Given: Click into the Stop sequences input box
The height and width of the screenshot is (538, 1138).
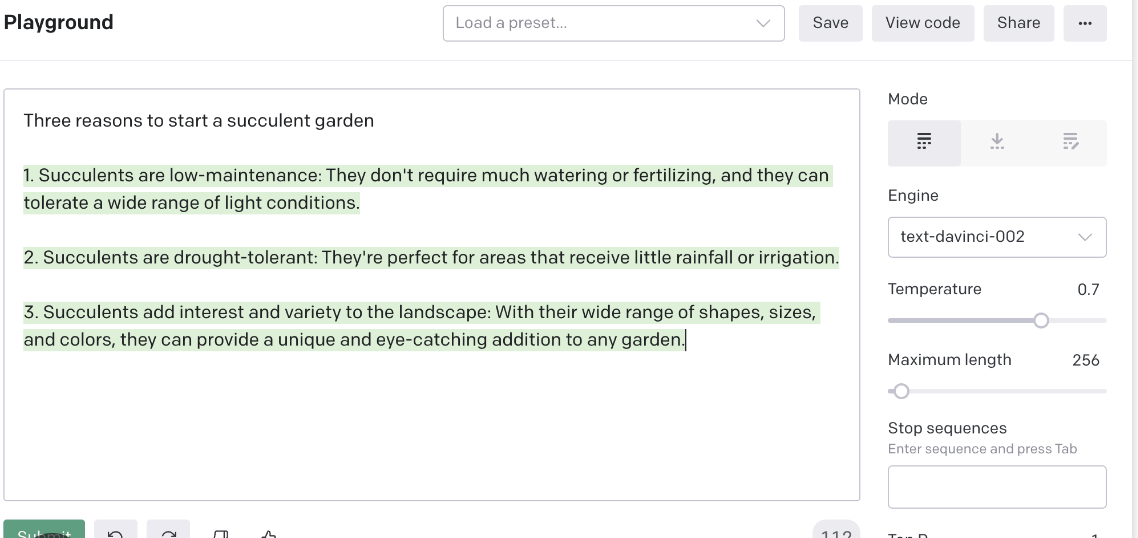Looking at the screenshot, I should (x=997, y=486).
